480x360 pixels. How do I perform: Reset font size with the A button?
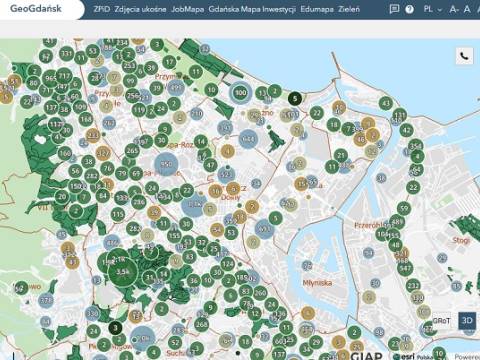(467, 9)
